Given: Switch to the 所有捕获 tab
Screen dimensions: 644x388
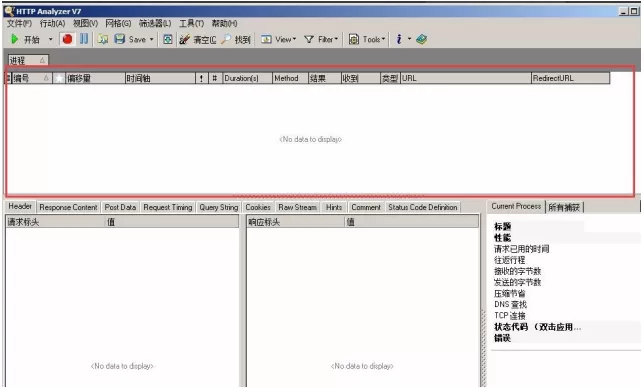Looking at the screenshot, I should point(564,208).
